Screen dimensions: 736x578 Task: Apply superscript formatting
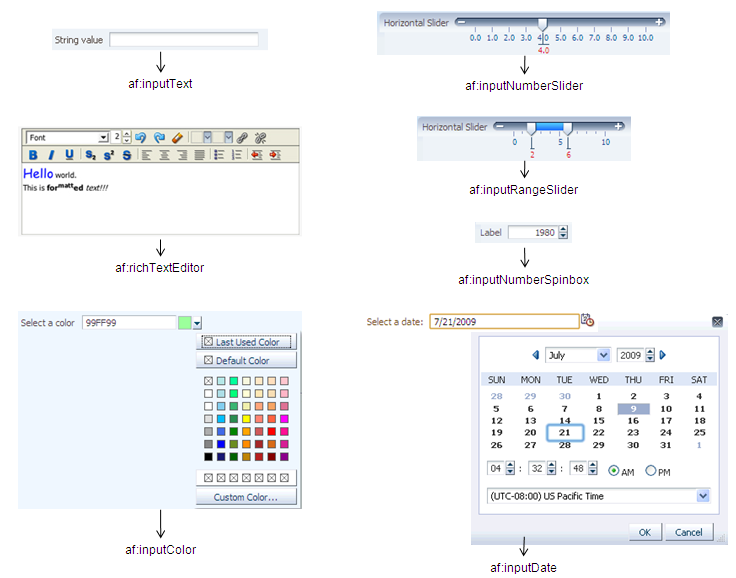109,155
